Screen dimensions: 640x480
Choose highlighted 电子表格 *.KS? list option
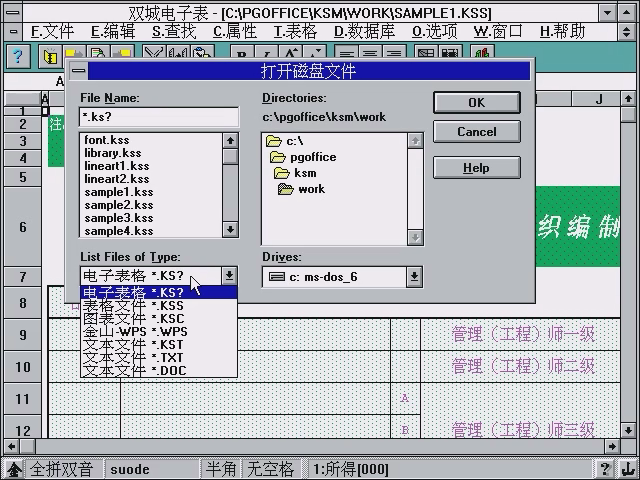159,292
